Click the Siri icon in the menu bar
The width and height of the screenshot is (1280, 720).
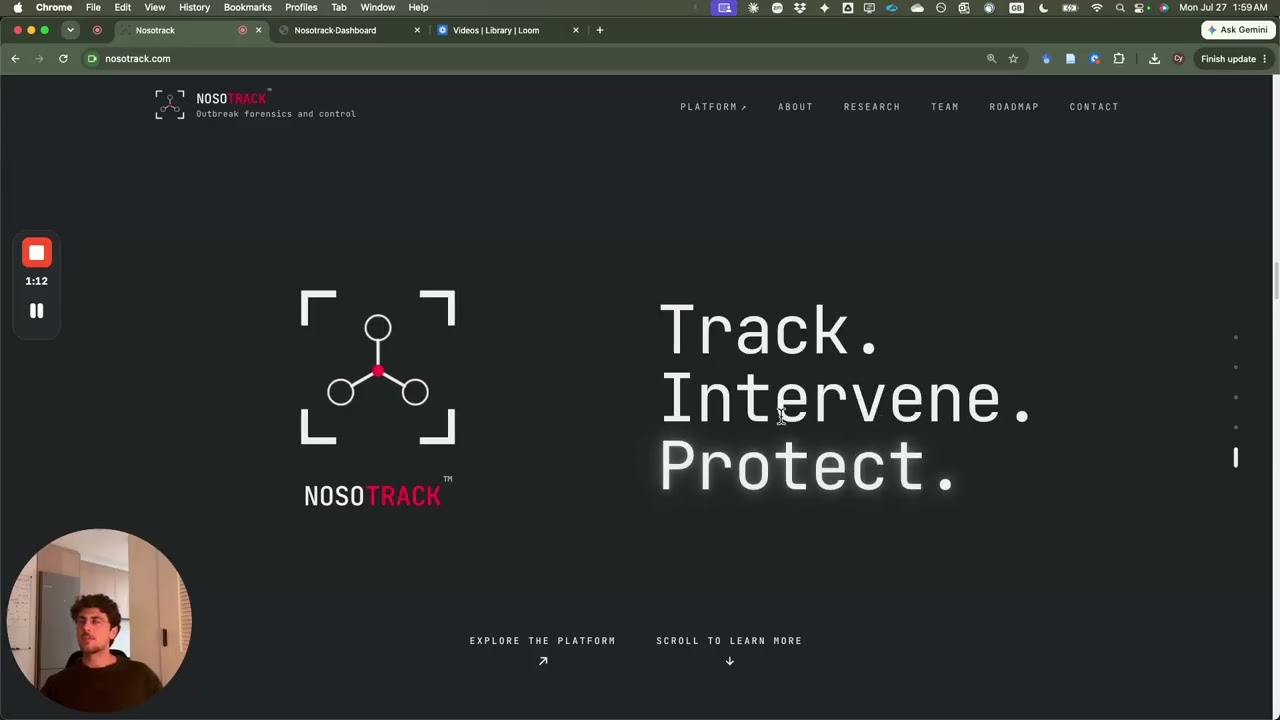1164,7
